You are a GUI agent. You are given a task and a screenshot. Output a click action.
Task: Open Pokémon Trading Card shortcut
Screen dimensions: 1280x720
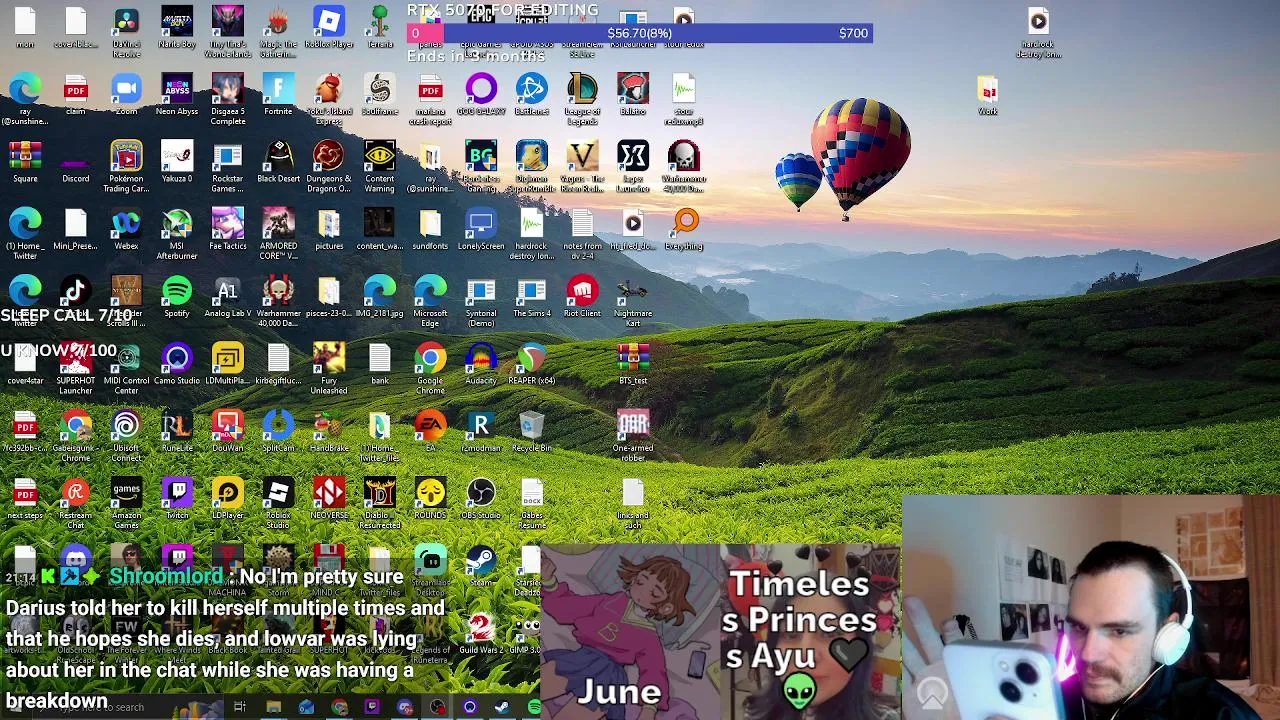pyautogui.click(x=126, y=157)
